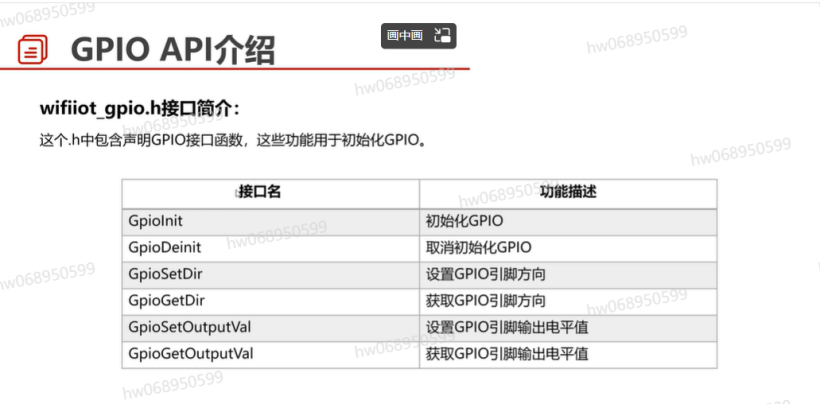Click the 取消初始化GPIO description cell

[x=478, y=247]
